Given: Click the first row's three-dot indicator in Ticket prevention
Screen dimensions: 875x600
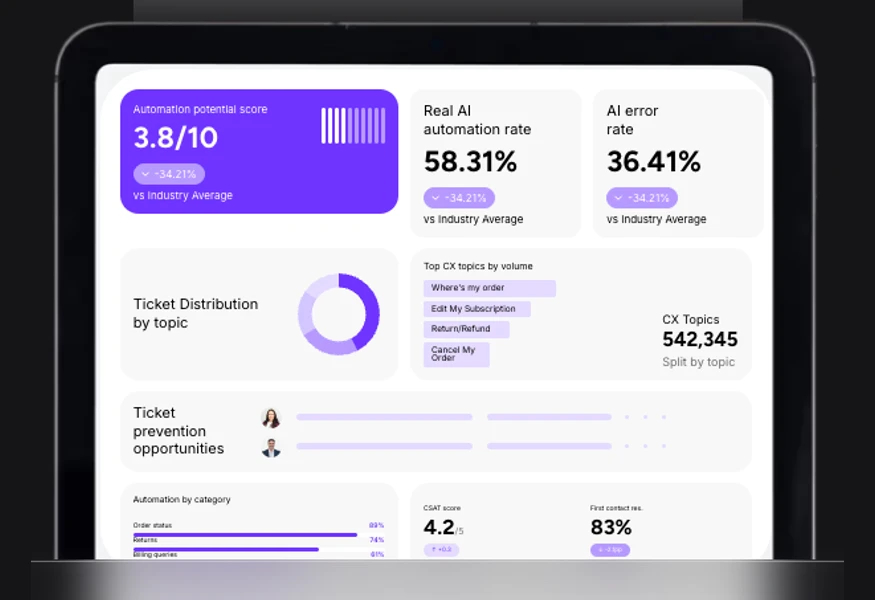Looking at the screenshot, I should click(x=646, y=417).
